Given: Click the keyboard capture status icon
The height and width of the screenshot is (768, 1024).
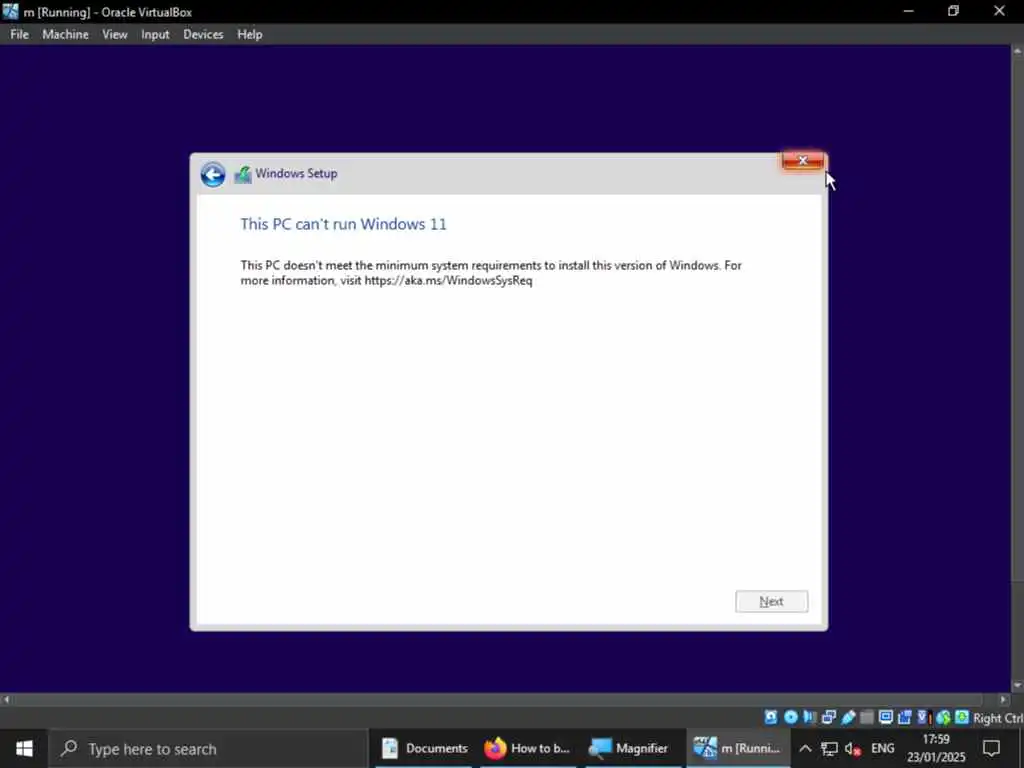Looking at the screenshot, I should 962,717.
